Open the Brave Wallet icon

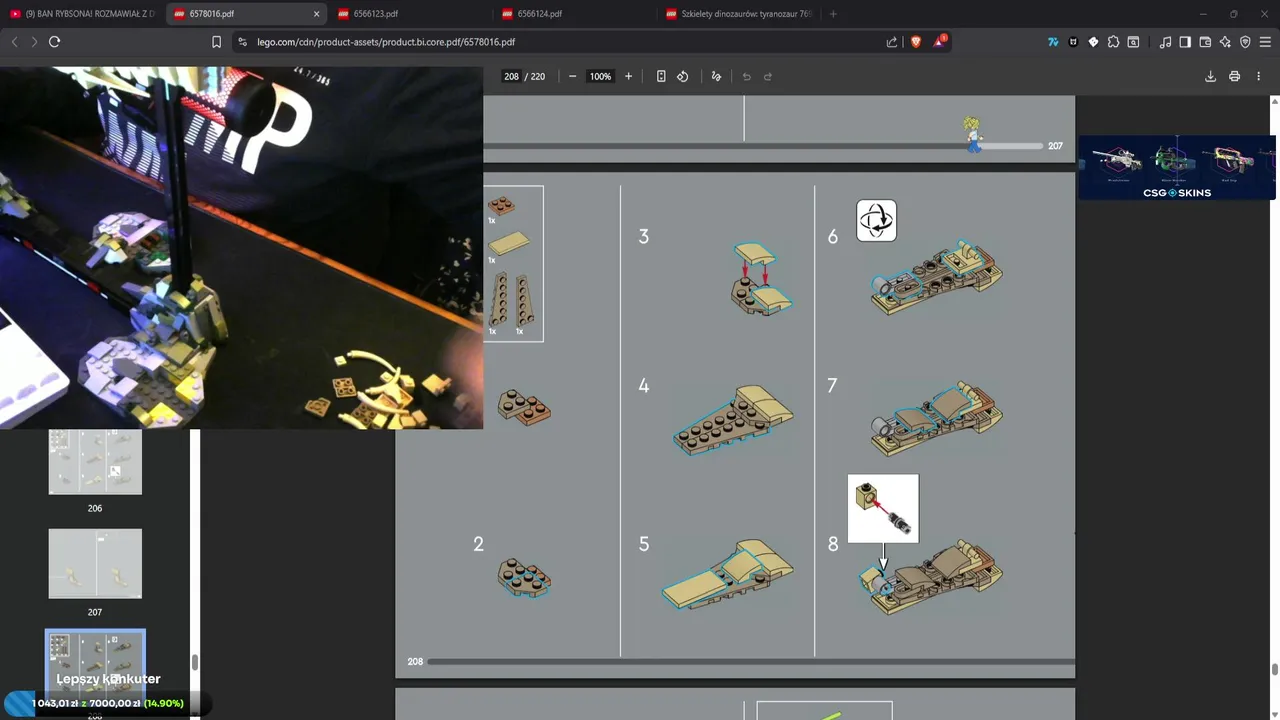[1205, 42]
